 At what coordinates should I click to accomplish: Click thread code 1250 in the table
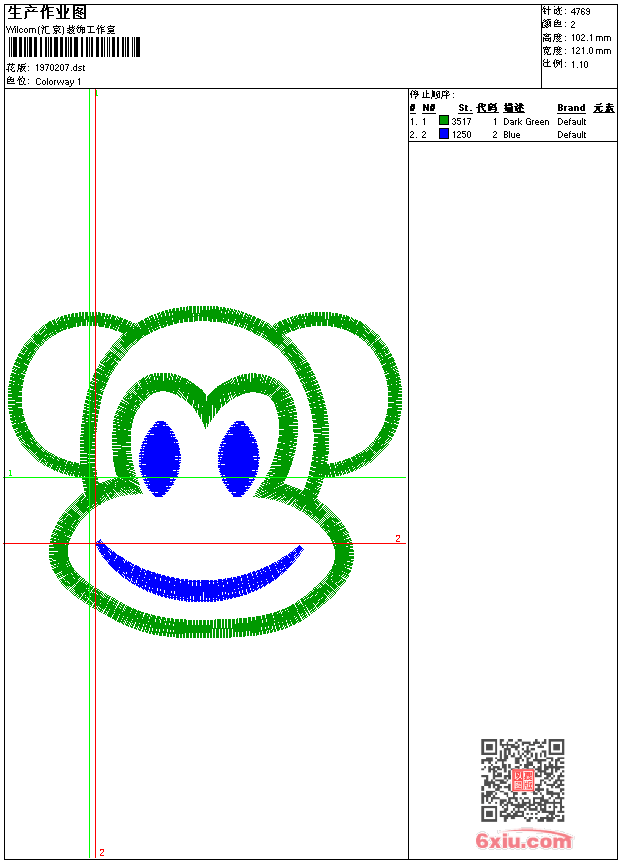461,134
